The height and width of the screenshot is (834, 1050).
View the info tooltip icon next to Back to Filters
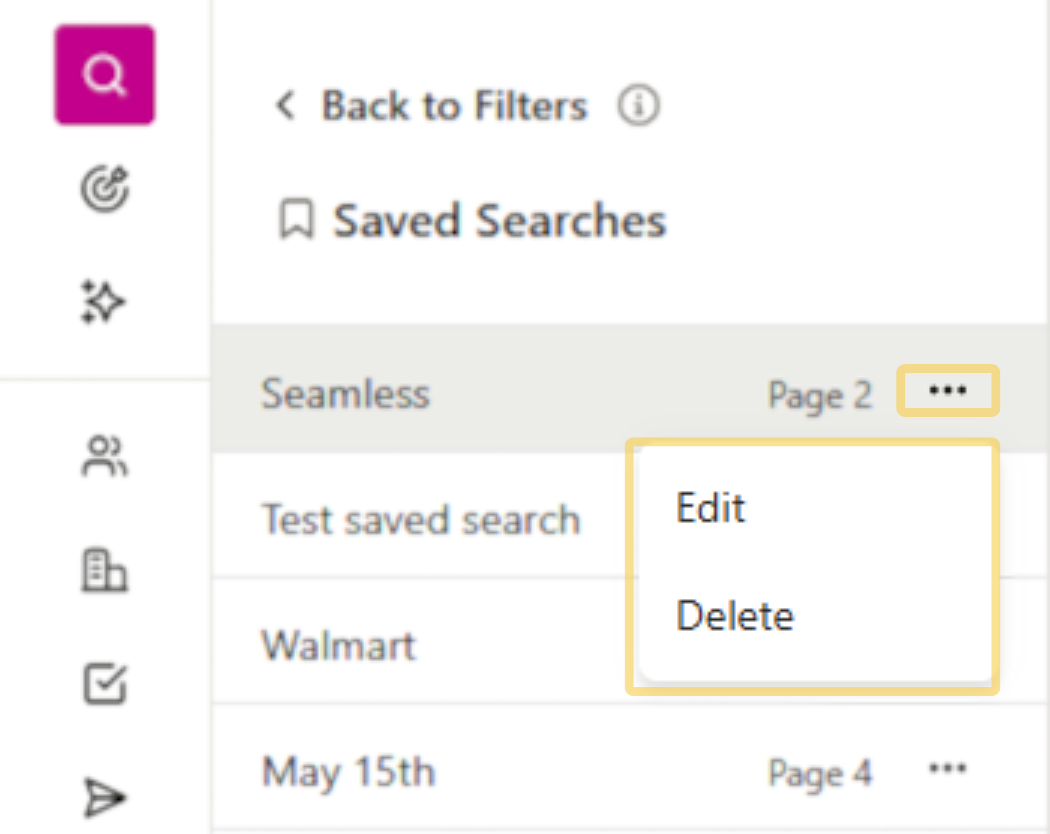point(638,105)
